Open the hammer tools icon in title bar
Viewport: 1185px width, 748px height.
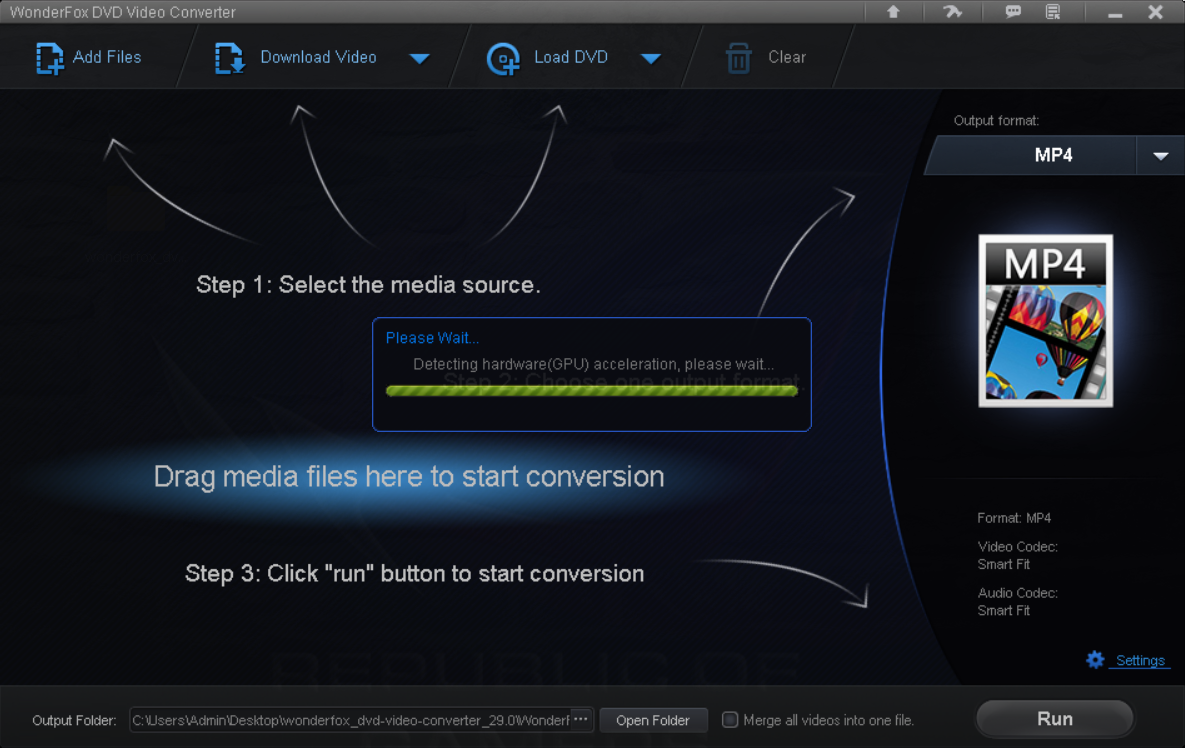pos(952,11)
